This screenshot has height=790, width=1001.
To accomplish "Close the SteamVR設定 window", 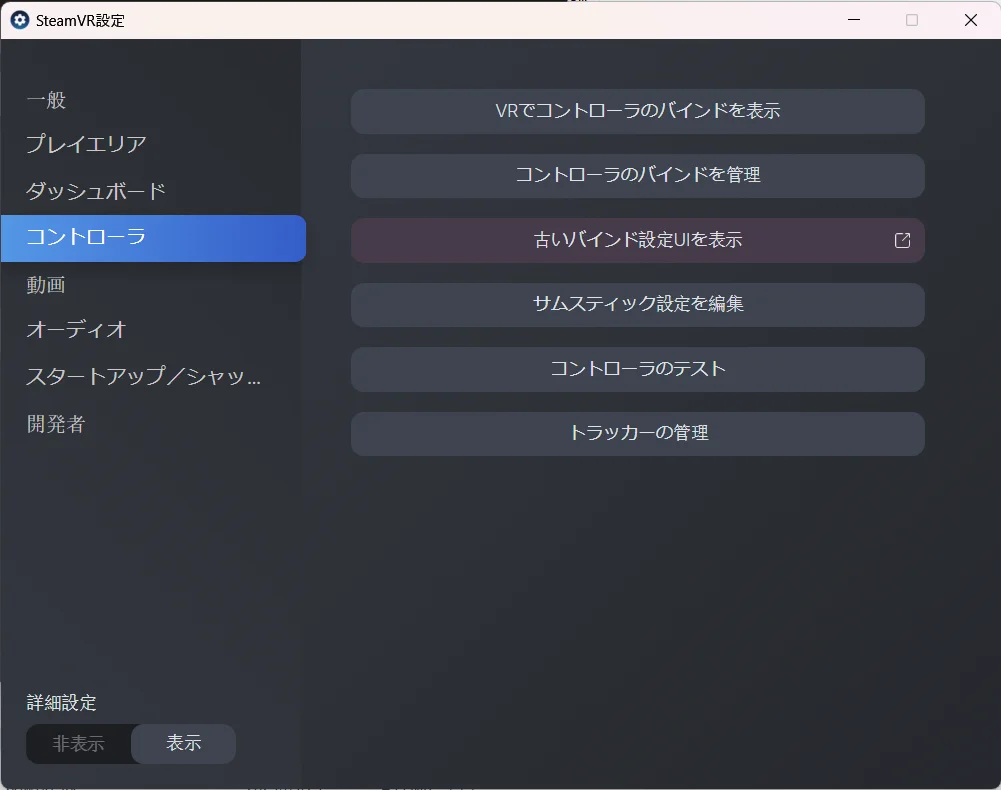I will 970,20.
